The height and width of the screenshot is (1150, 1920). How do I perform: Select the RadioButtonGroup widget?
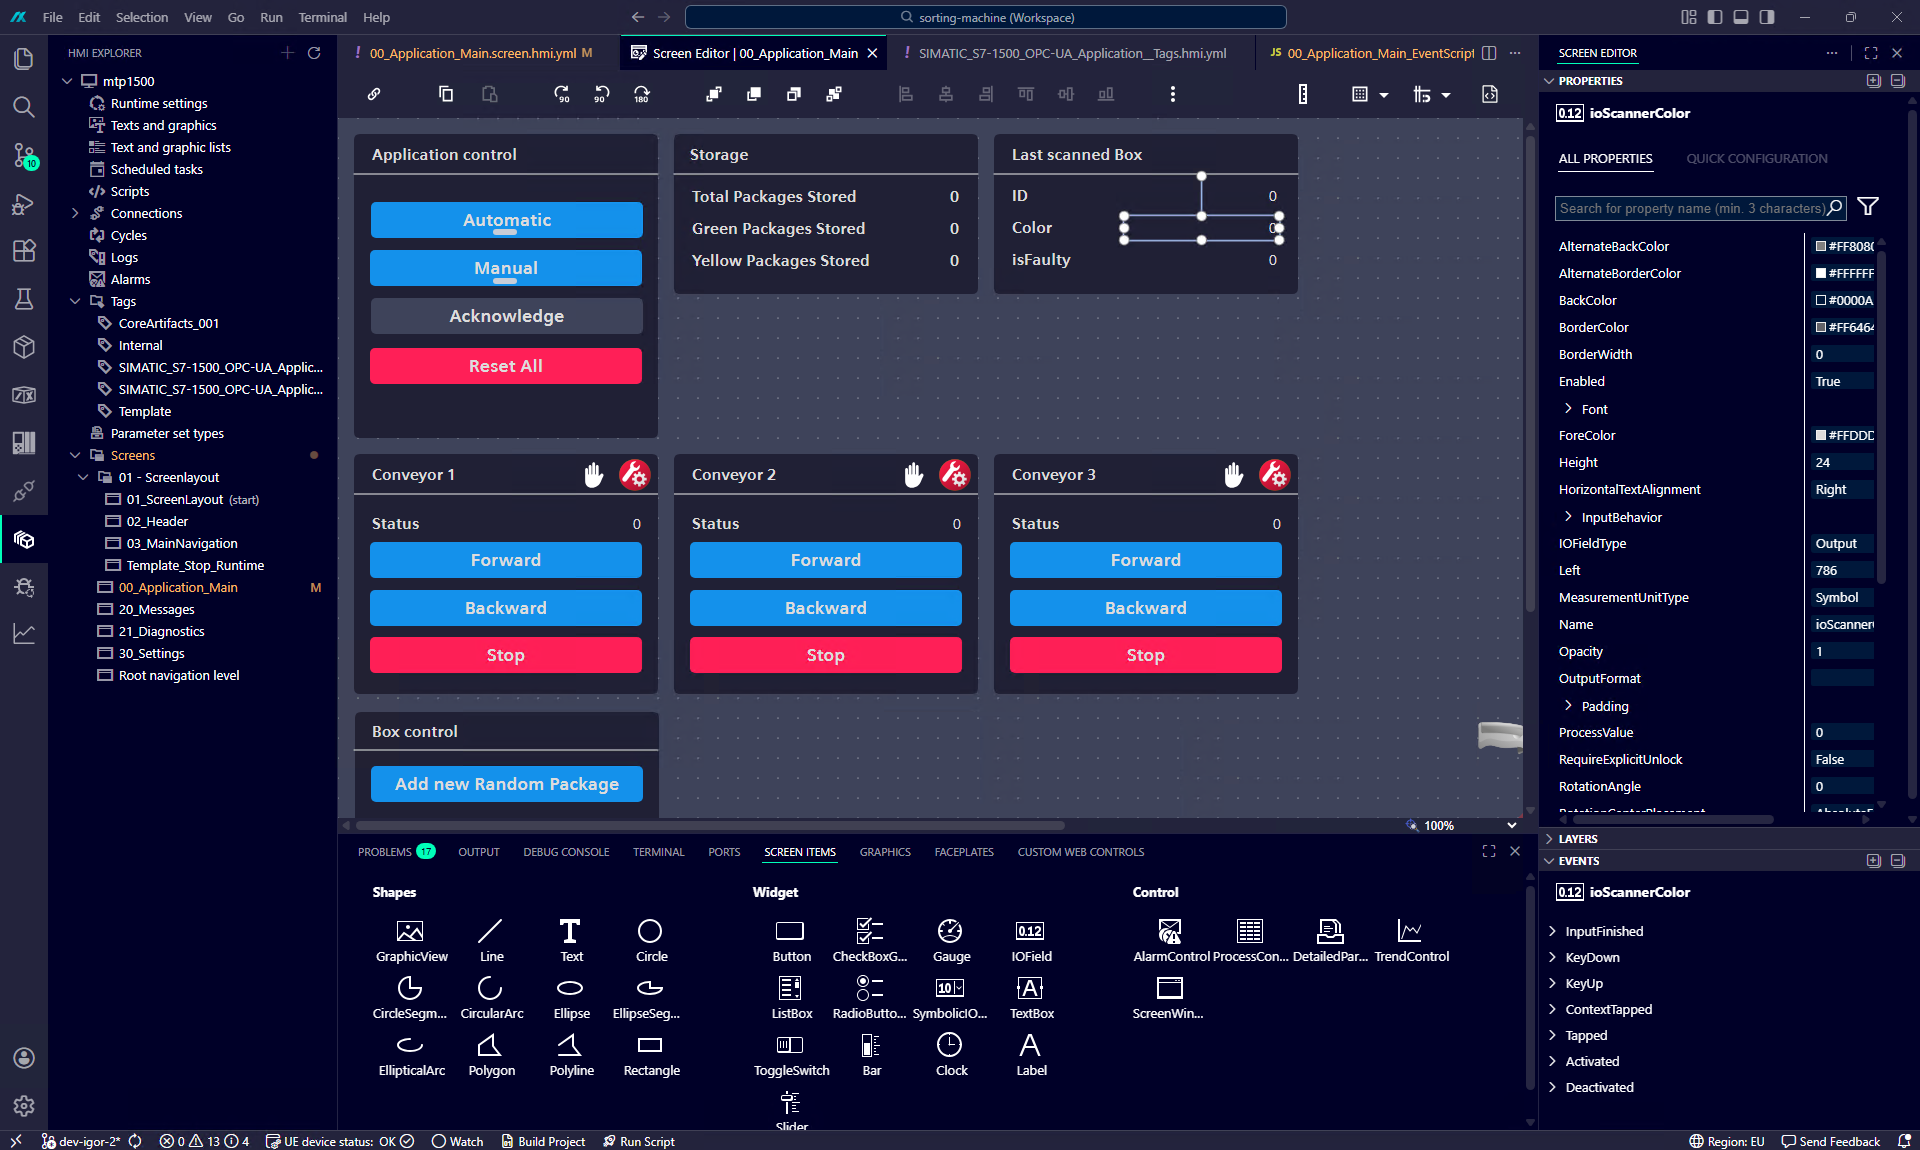(x=870, y=998)
